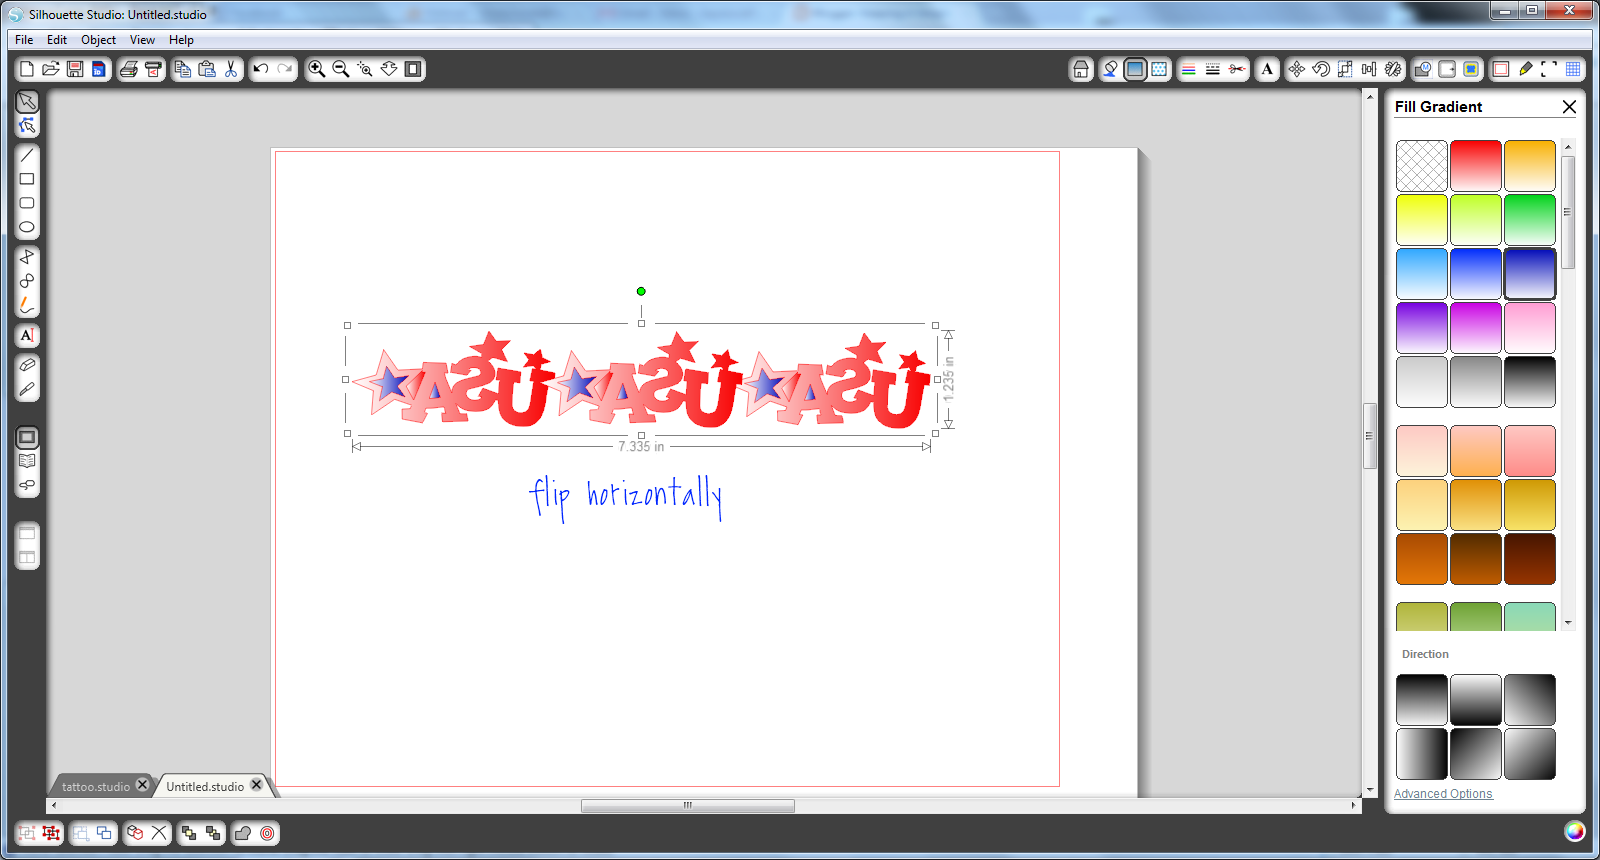
Task: Ungroup the selected shapes
Action: pyautogui.click(x=51, y=833)
